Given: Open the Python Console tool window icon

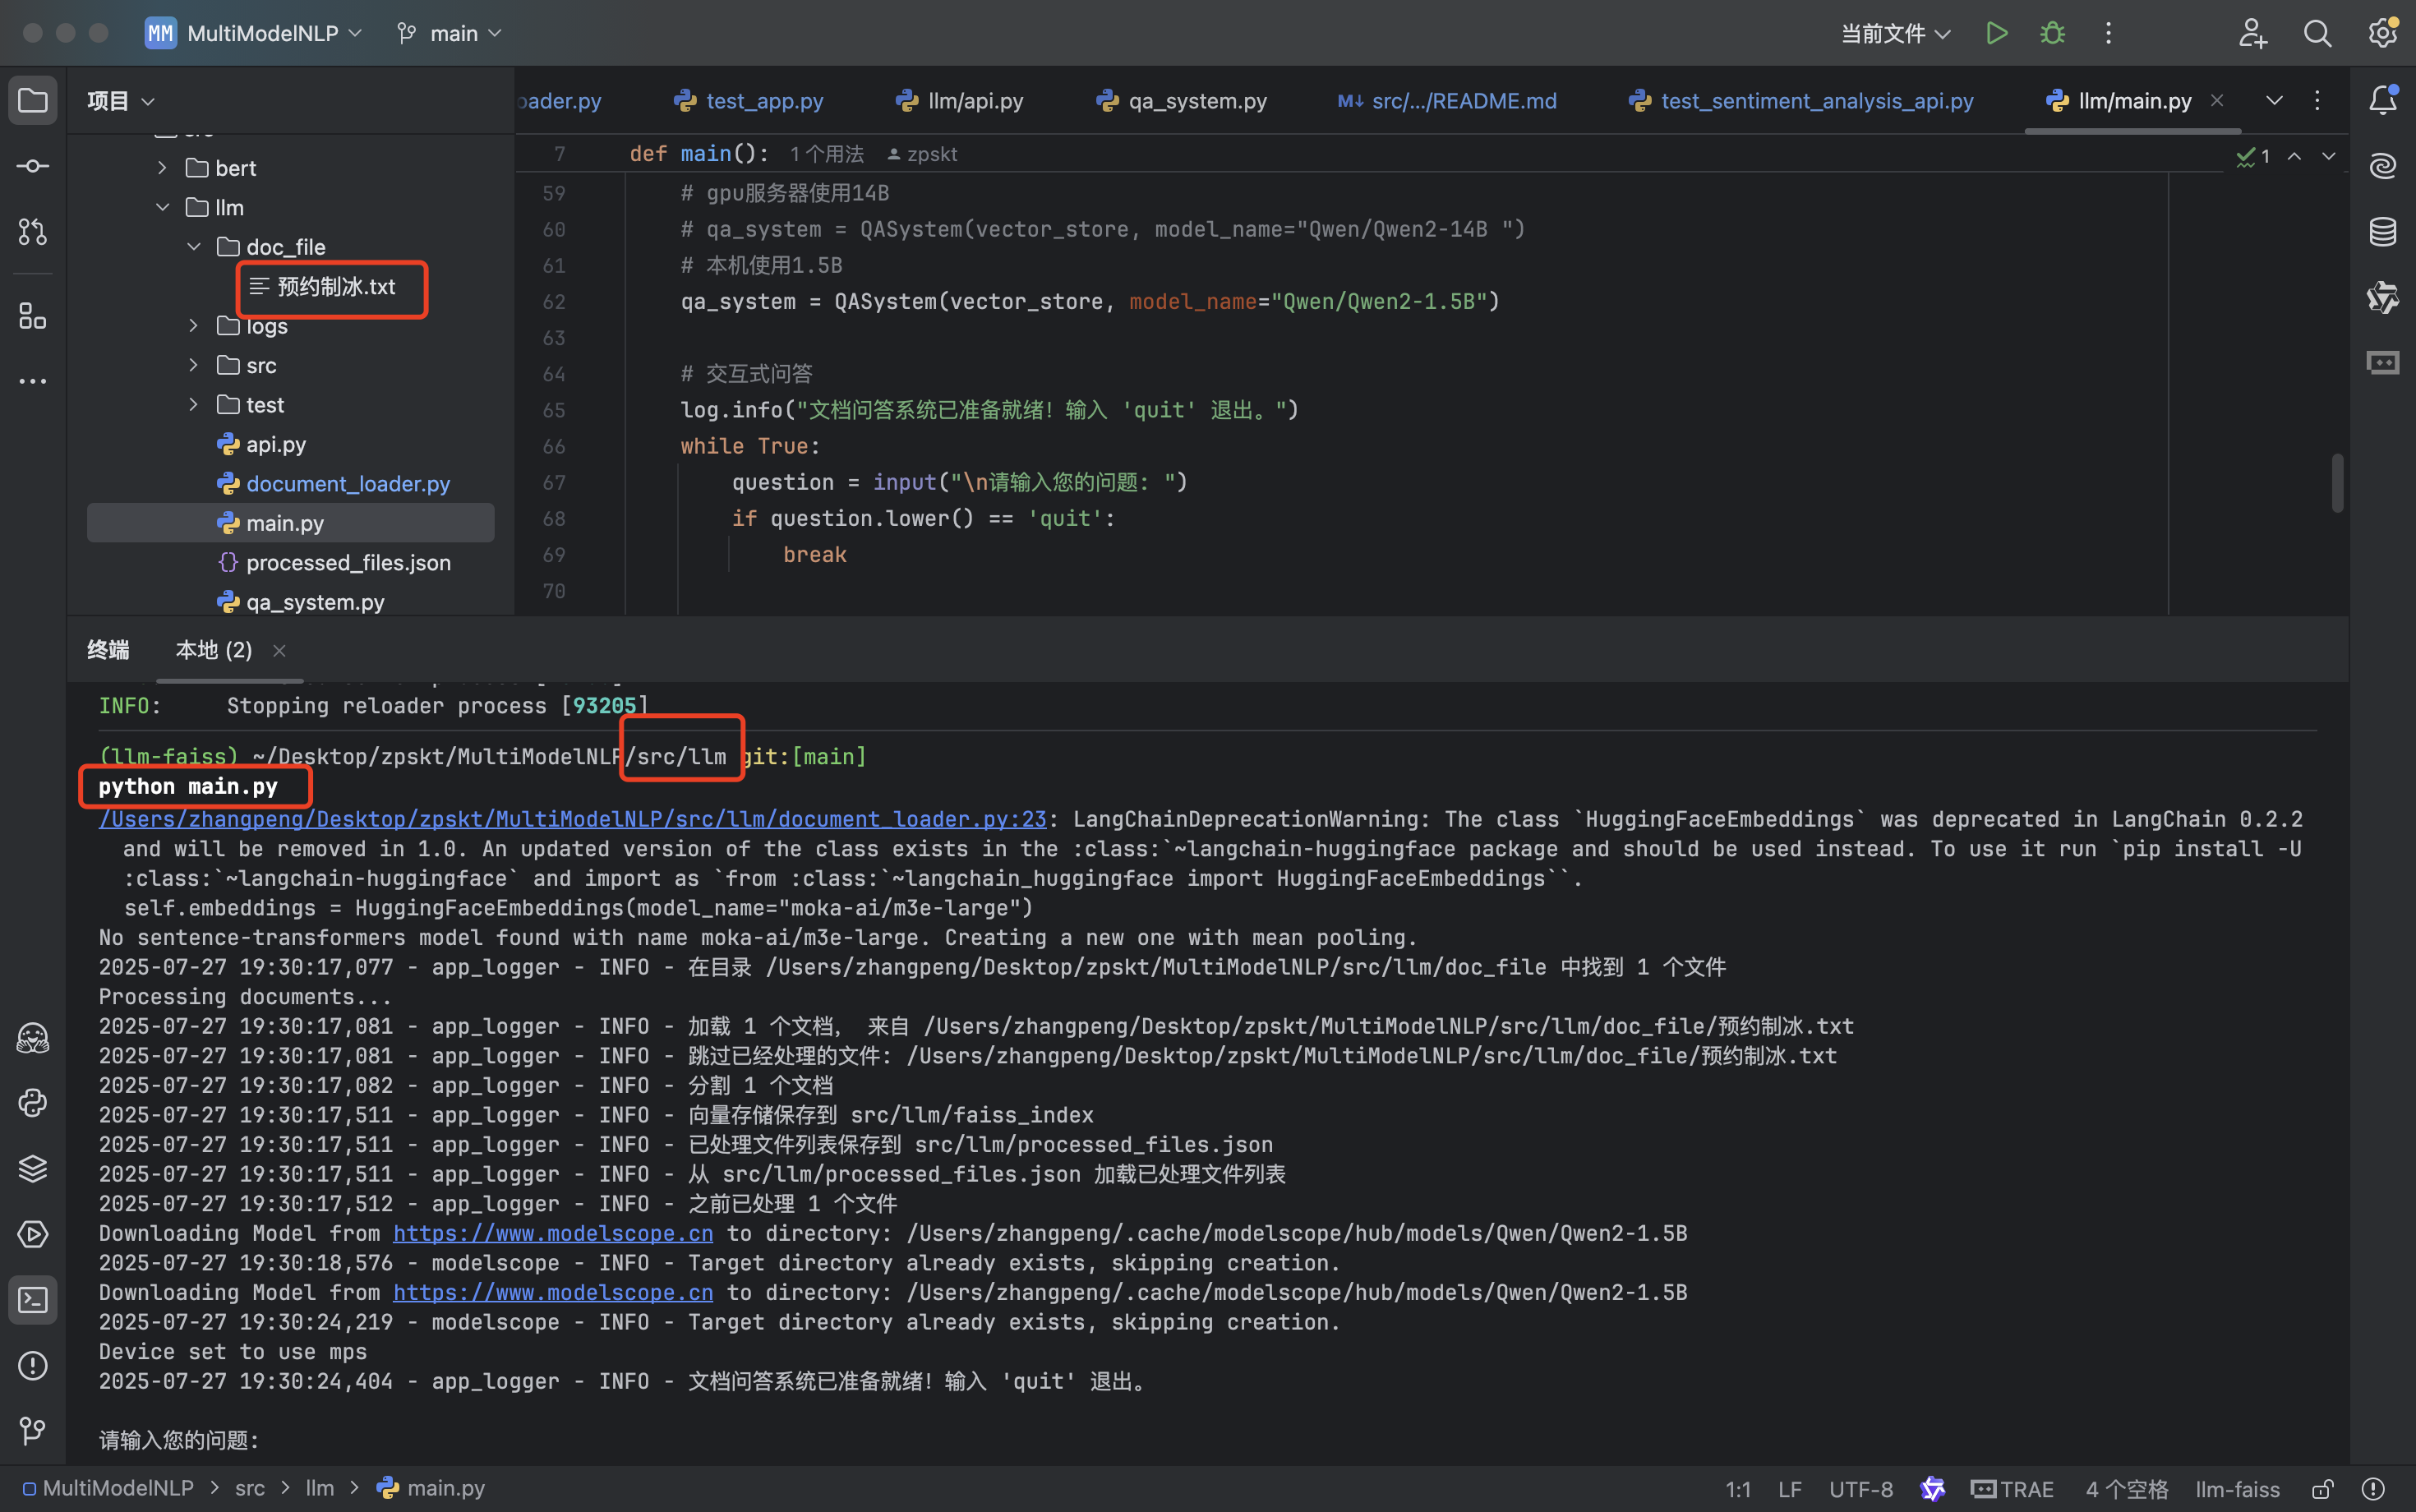Looking at the screenshot, I should 33,1103.
